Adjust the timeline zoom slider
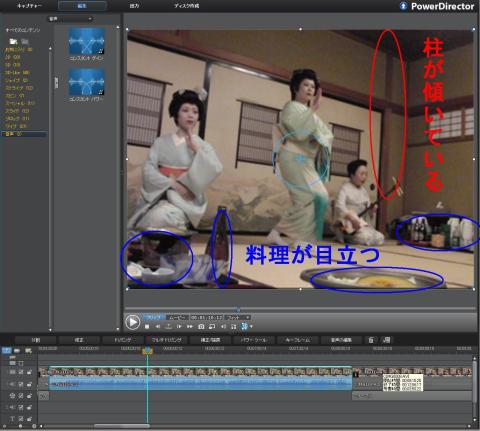 [x=20, y=426]
